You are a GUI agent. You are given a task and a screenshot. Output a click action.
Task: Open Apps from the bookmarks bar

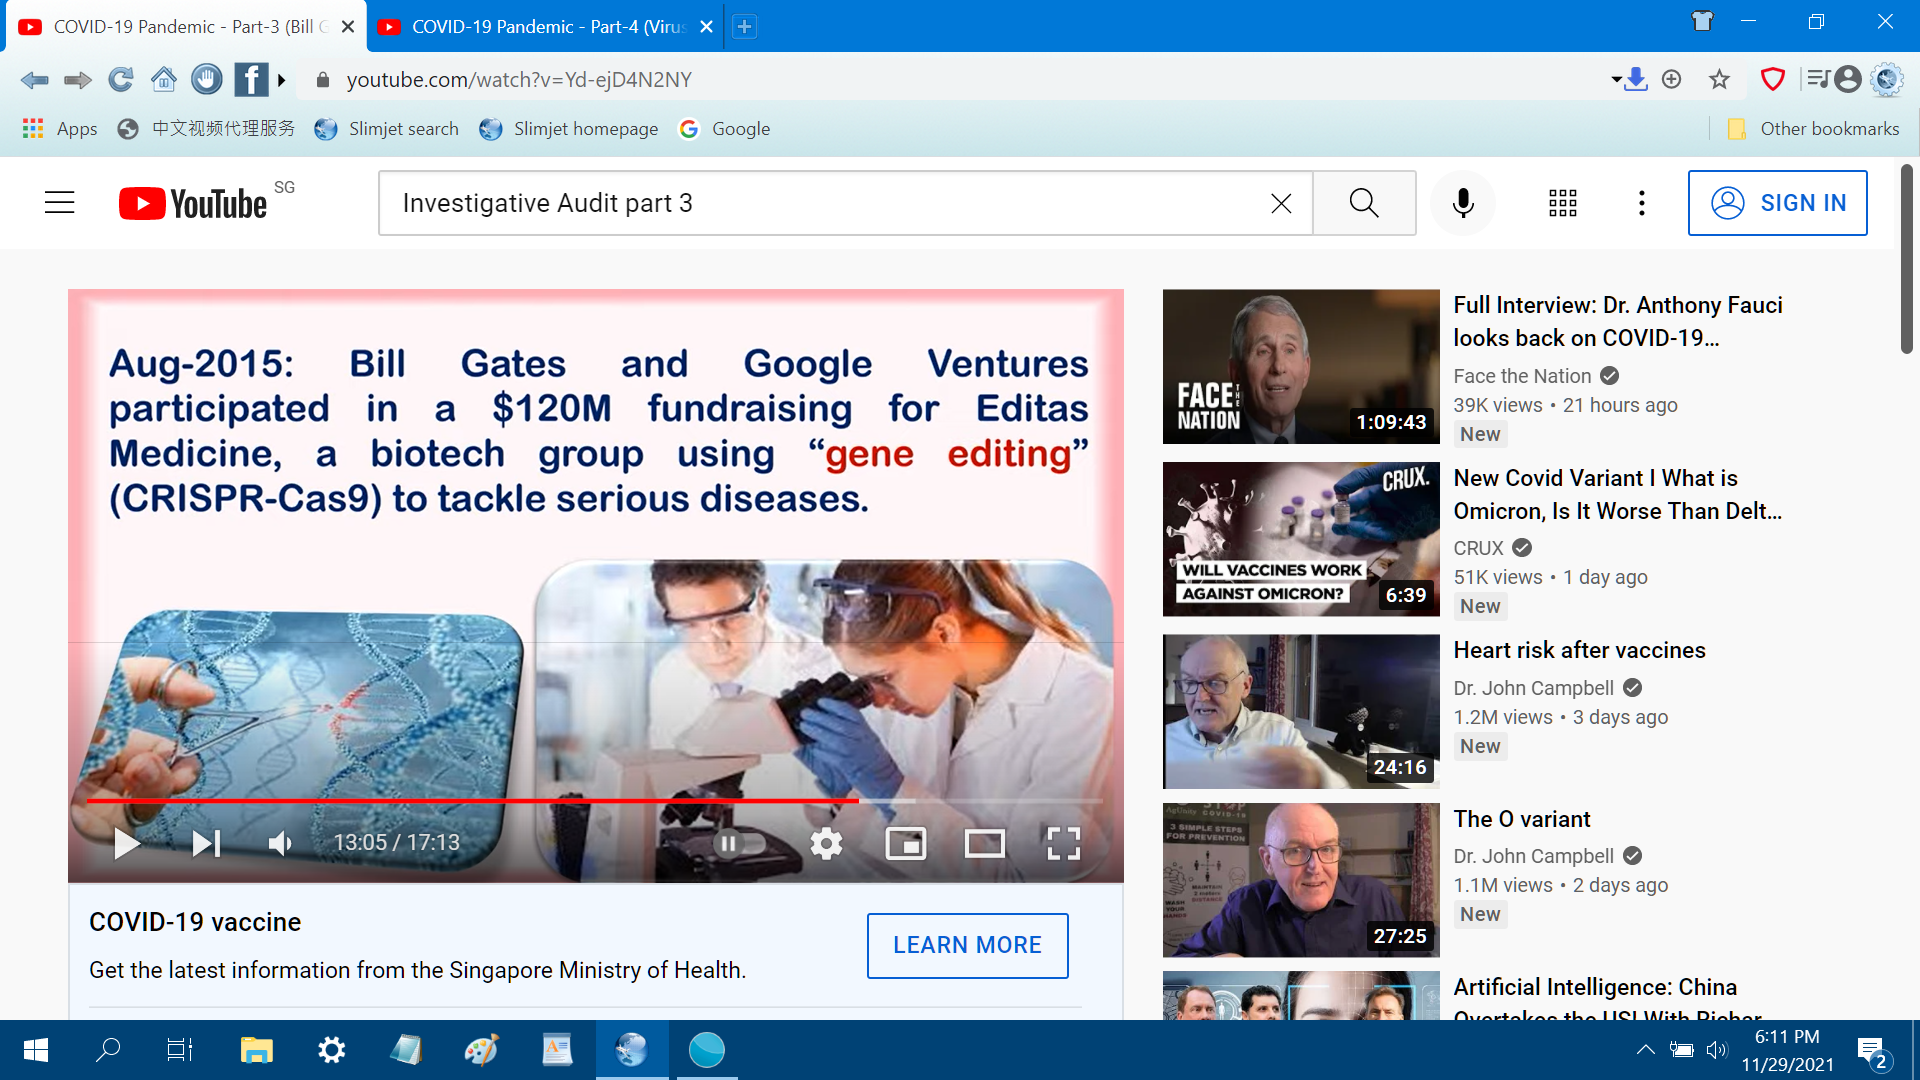[60, 129]
